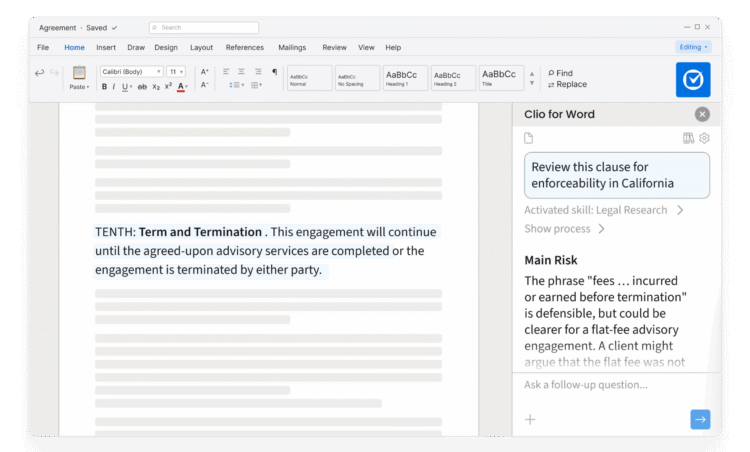Image resolution: width=750 pixels, height=452 pixels.
Task: Click the Agreement document title
Action: point(57,28)
